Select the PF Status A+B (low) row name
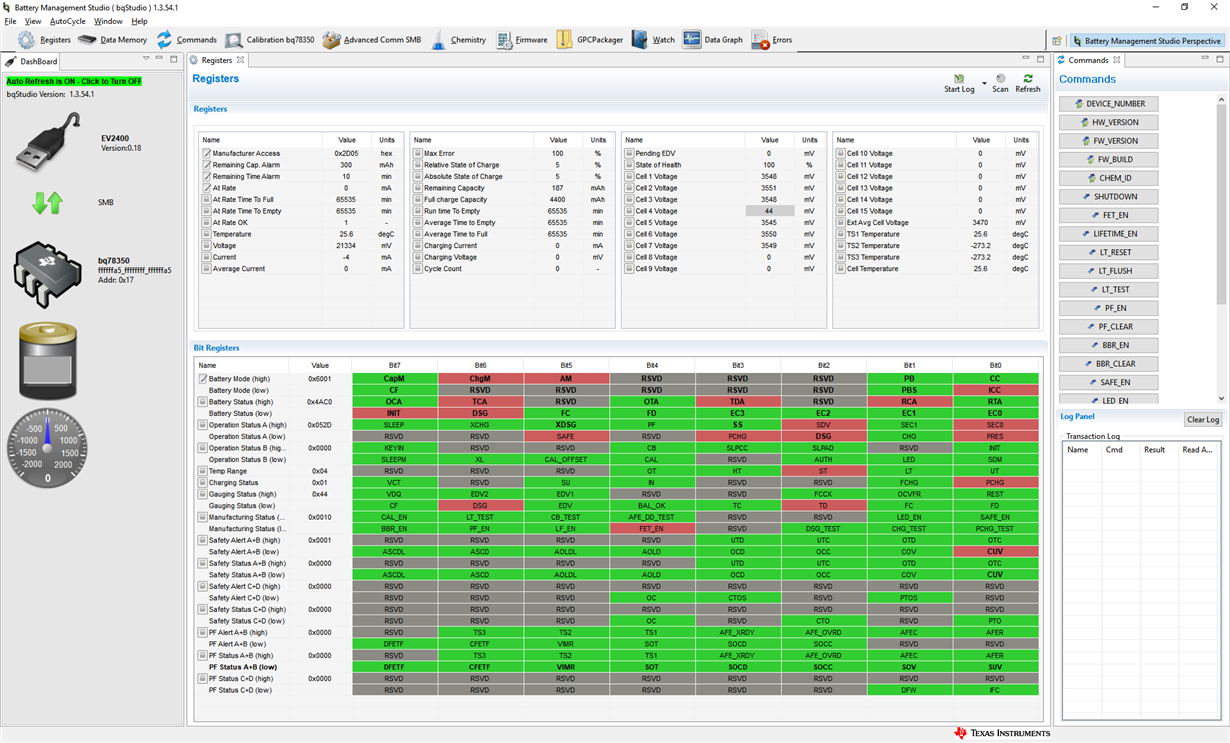 242,667
